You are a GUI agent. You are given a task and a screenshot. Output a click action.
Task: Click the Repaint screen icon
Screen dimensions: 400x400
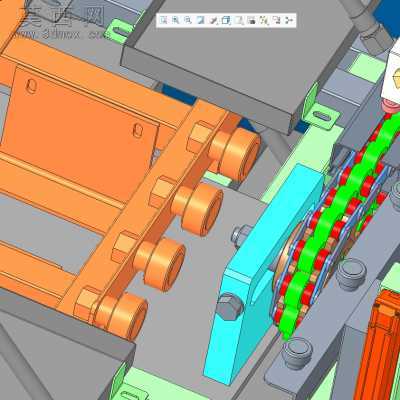[x=201, y=20]
